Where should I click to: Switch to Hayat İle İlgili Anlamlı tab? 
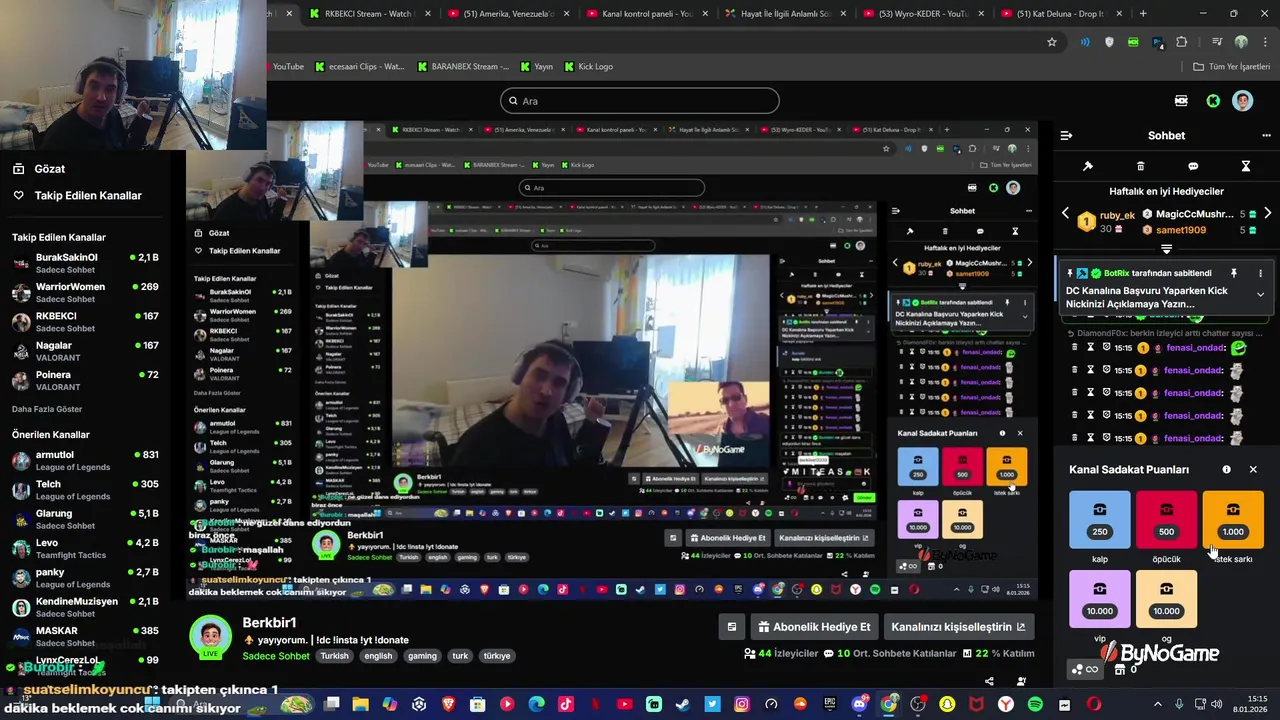pos(783,14)
